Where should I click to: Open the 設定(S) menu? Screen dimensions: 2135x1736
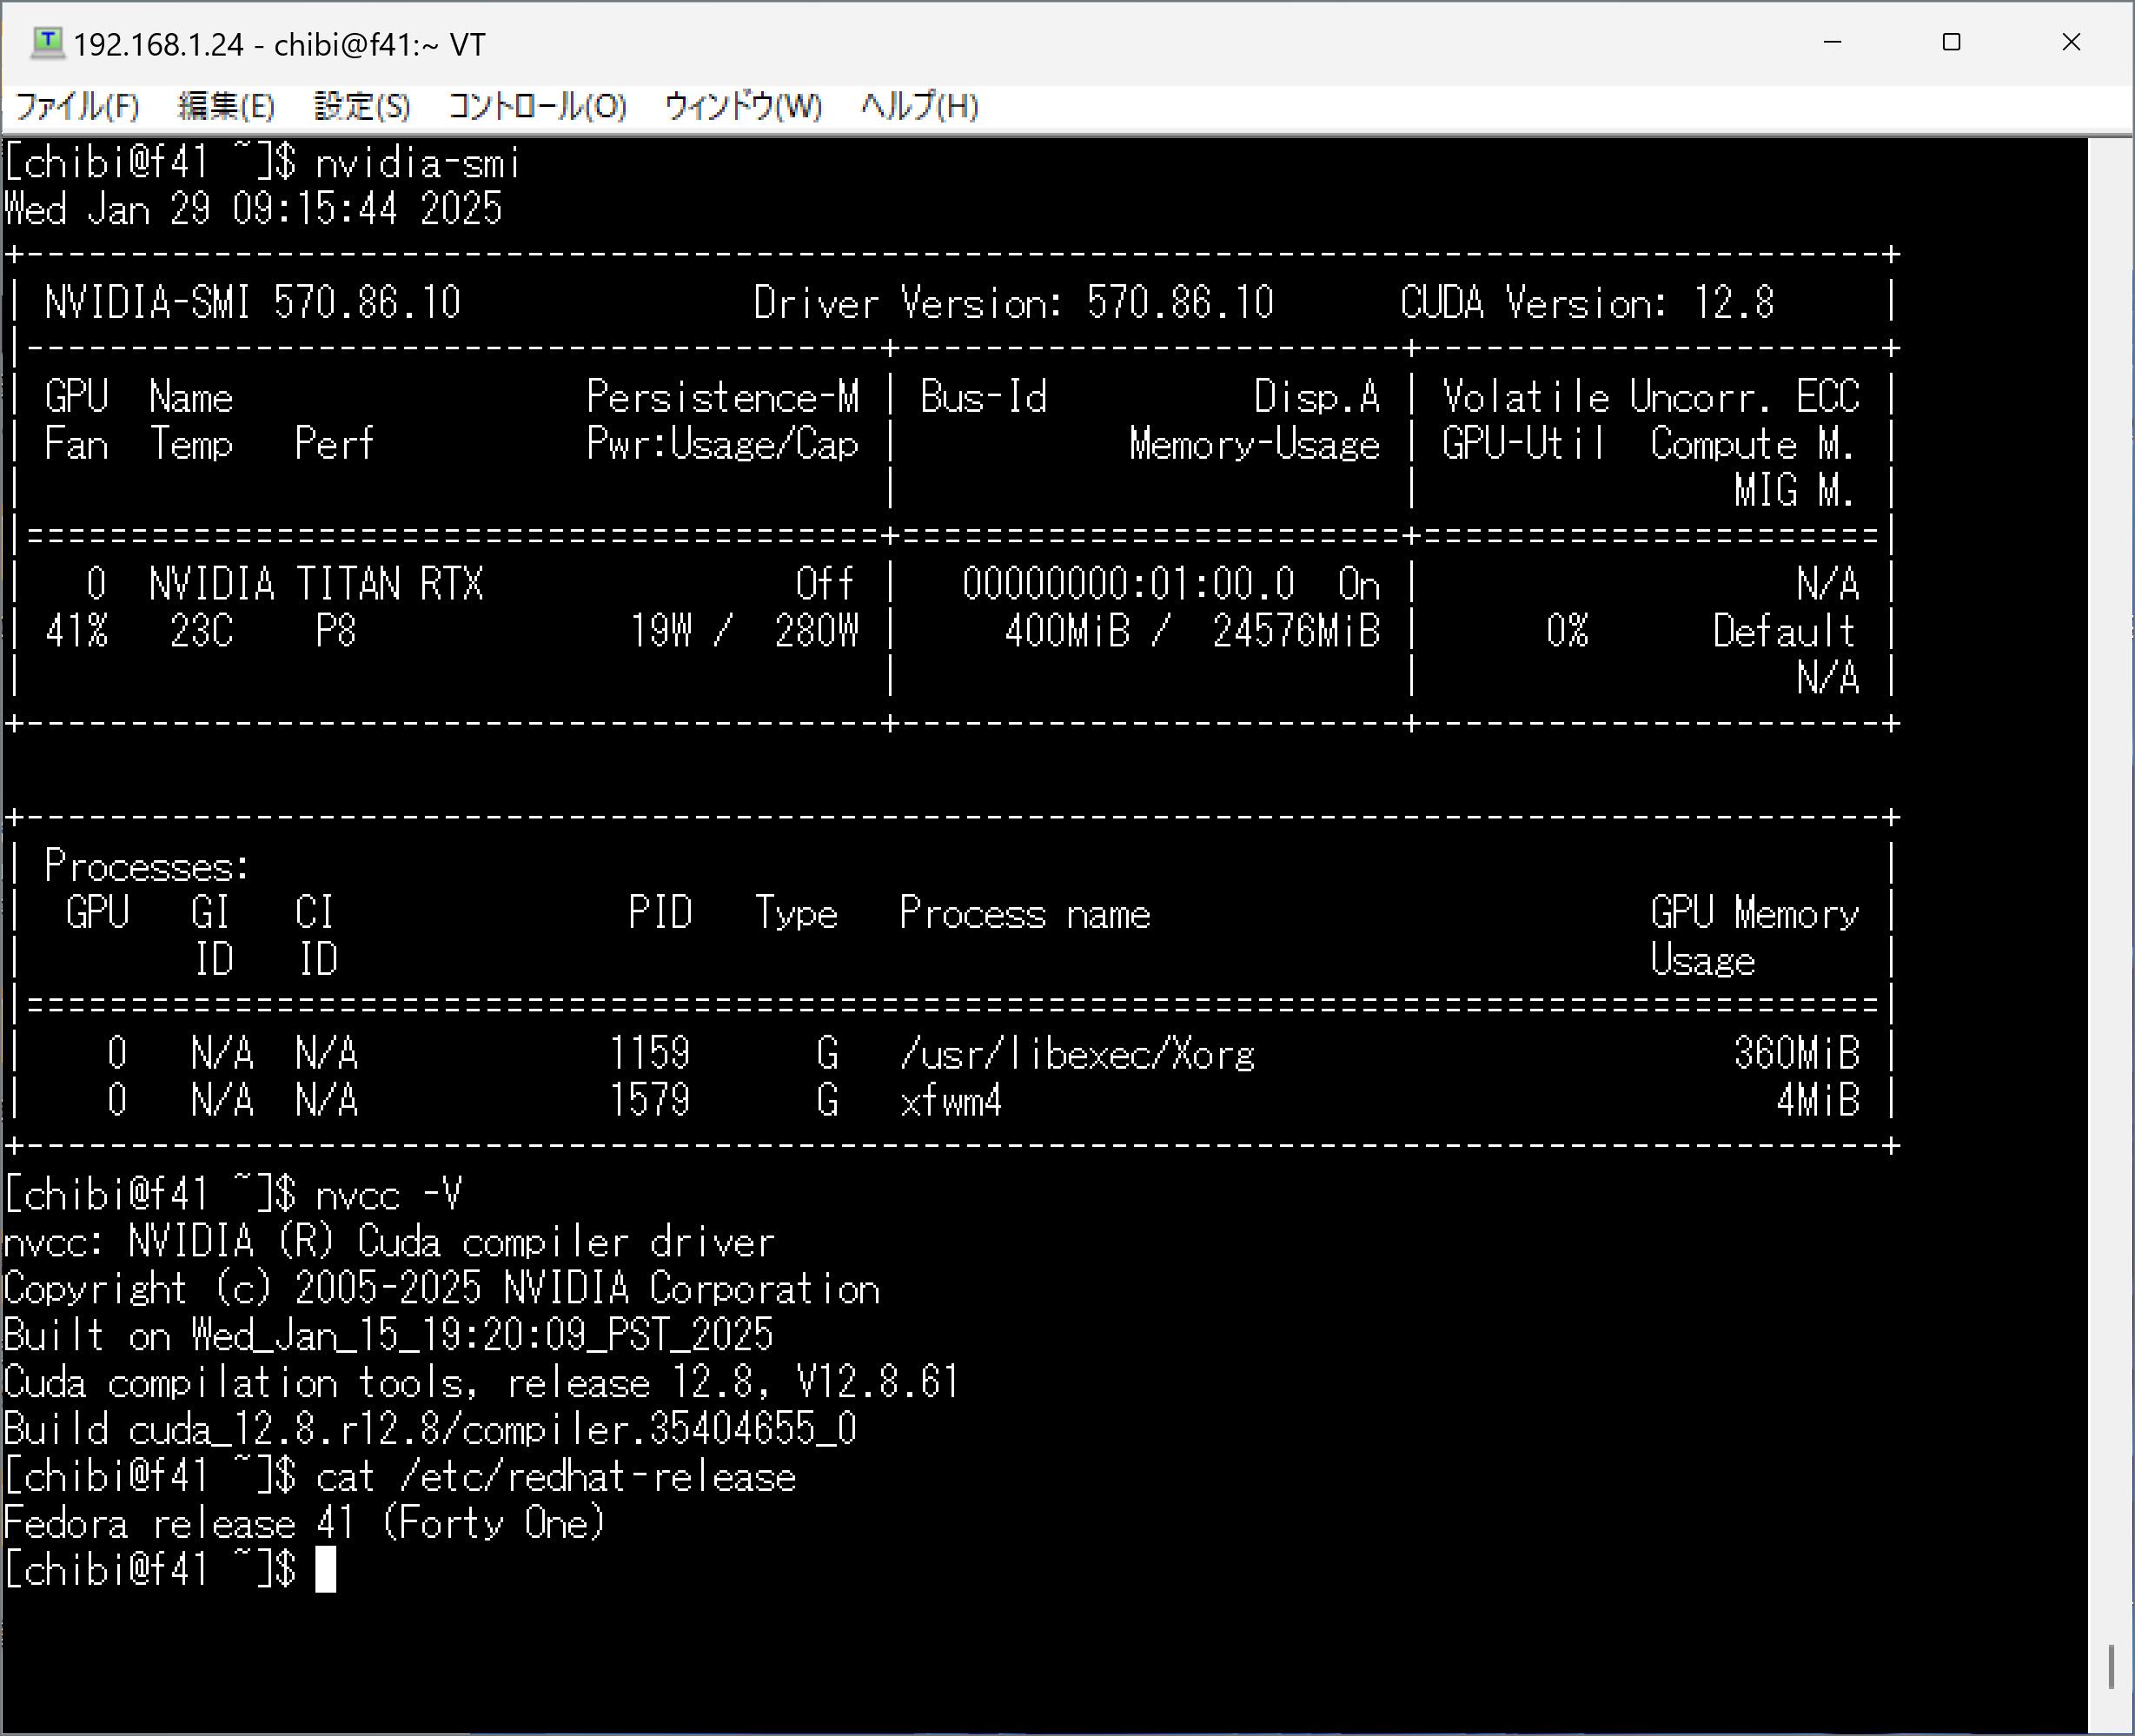click(362, 106)
